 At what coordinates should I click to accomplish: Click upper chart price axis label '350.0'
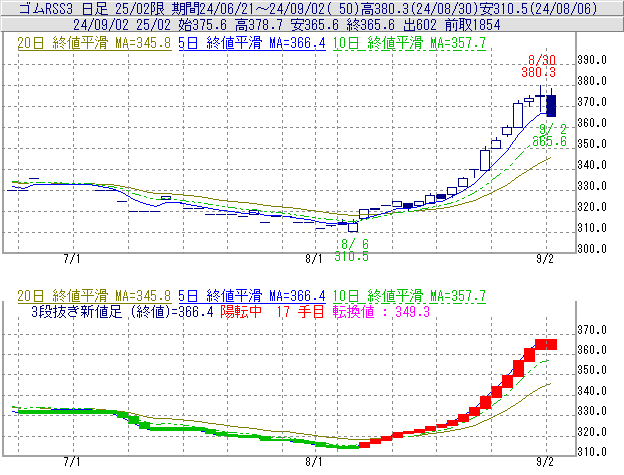pyautogui.click(x=592, y=144)
